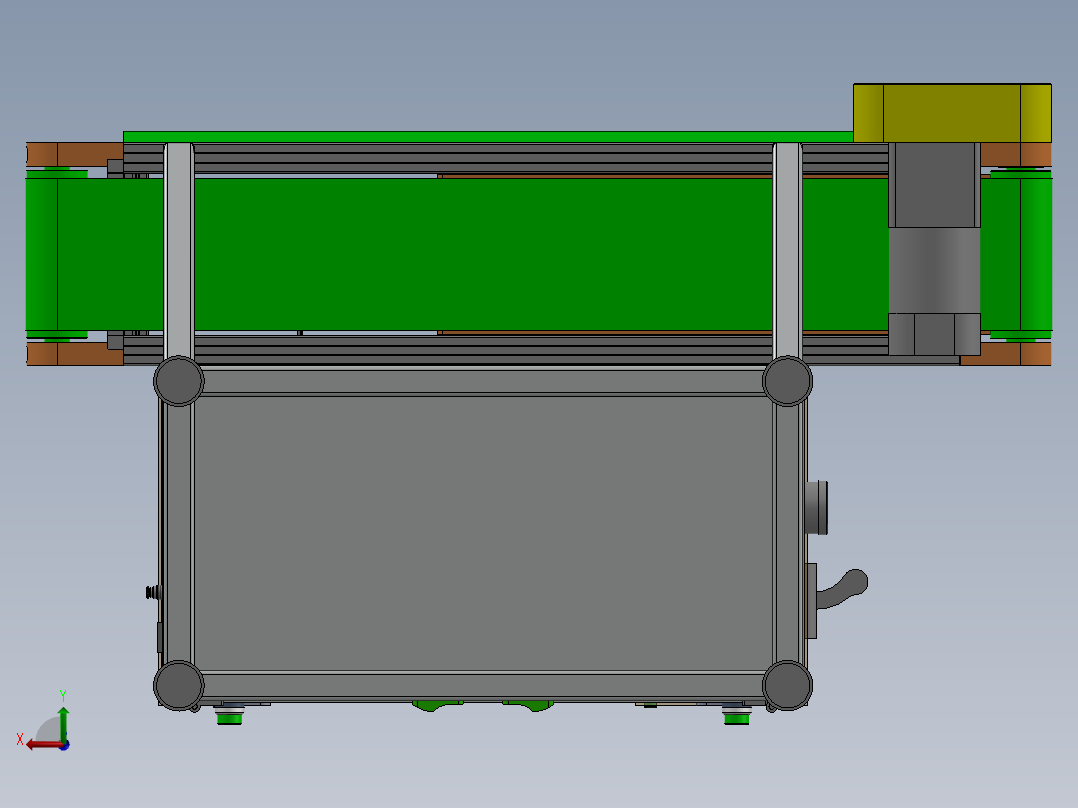Select the yellow motor cover box
This screenshot has width=1078, height=808.
tap(952, 113)
